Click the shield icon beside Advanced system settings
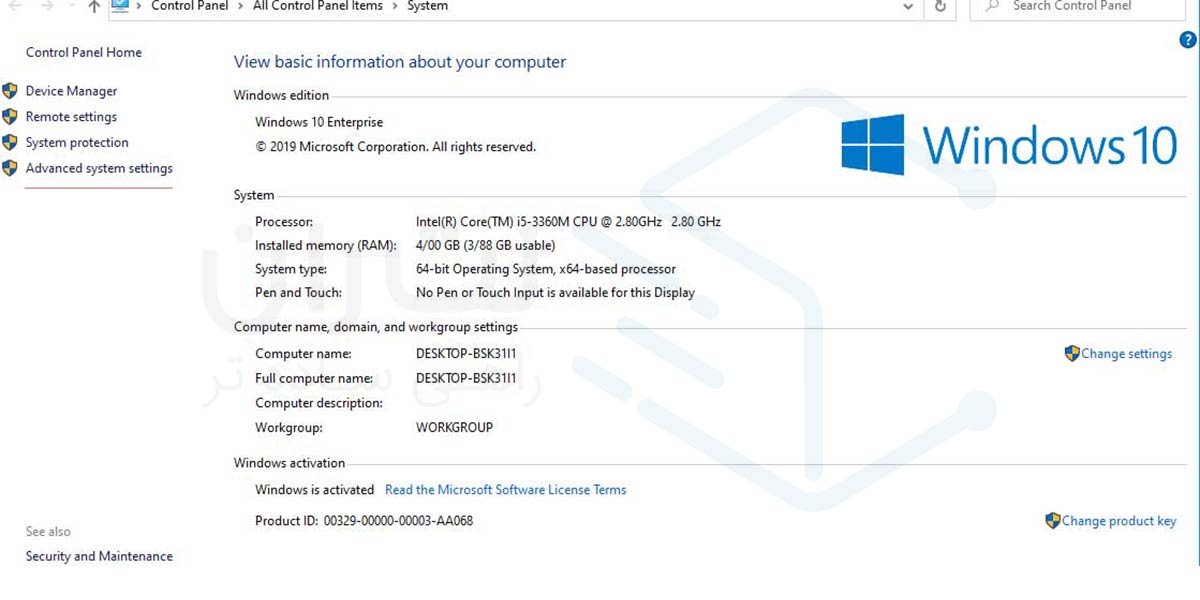Image resolution: width=1200 pixels, height=600 pixels. pos(10,168)
